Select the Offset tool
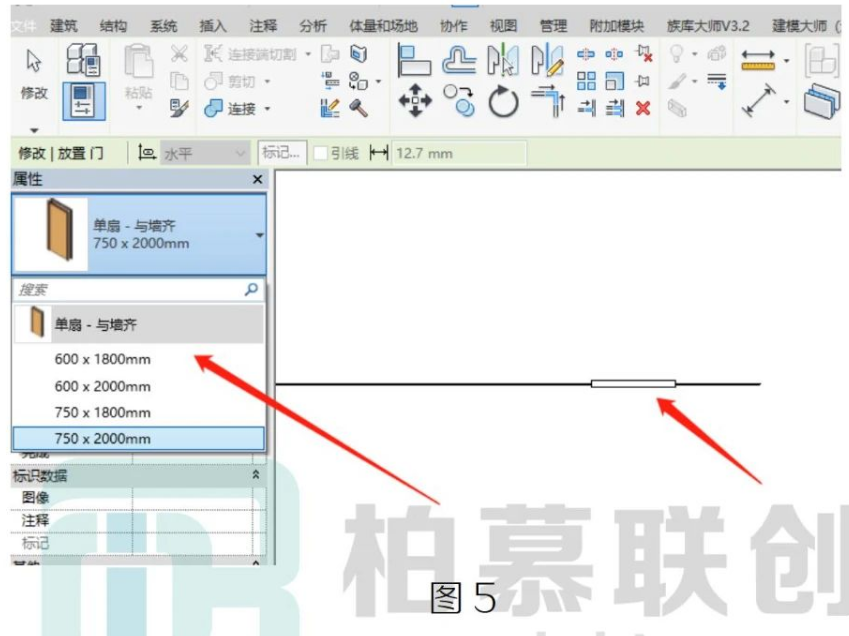Screen dimensions: 849x636 click(459, 60)
